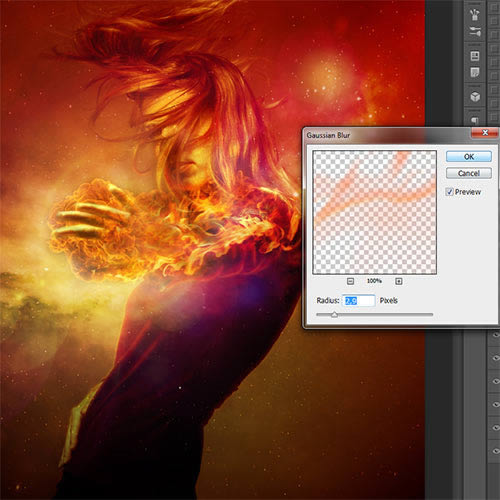The image size is (500, 500).
Task: Cancel the Gaussian Blur dialog
Action: (x=469, y=173)
